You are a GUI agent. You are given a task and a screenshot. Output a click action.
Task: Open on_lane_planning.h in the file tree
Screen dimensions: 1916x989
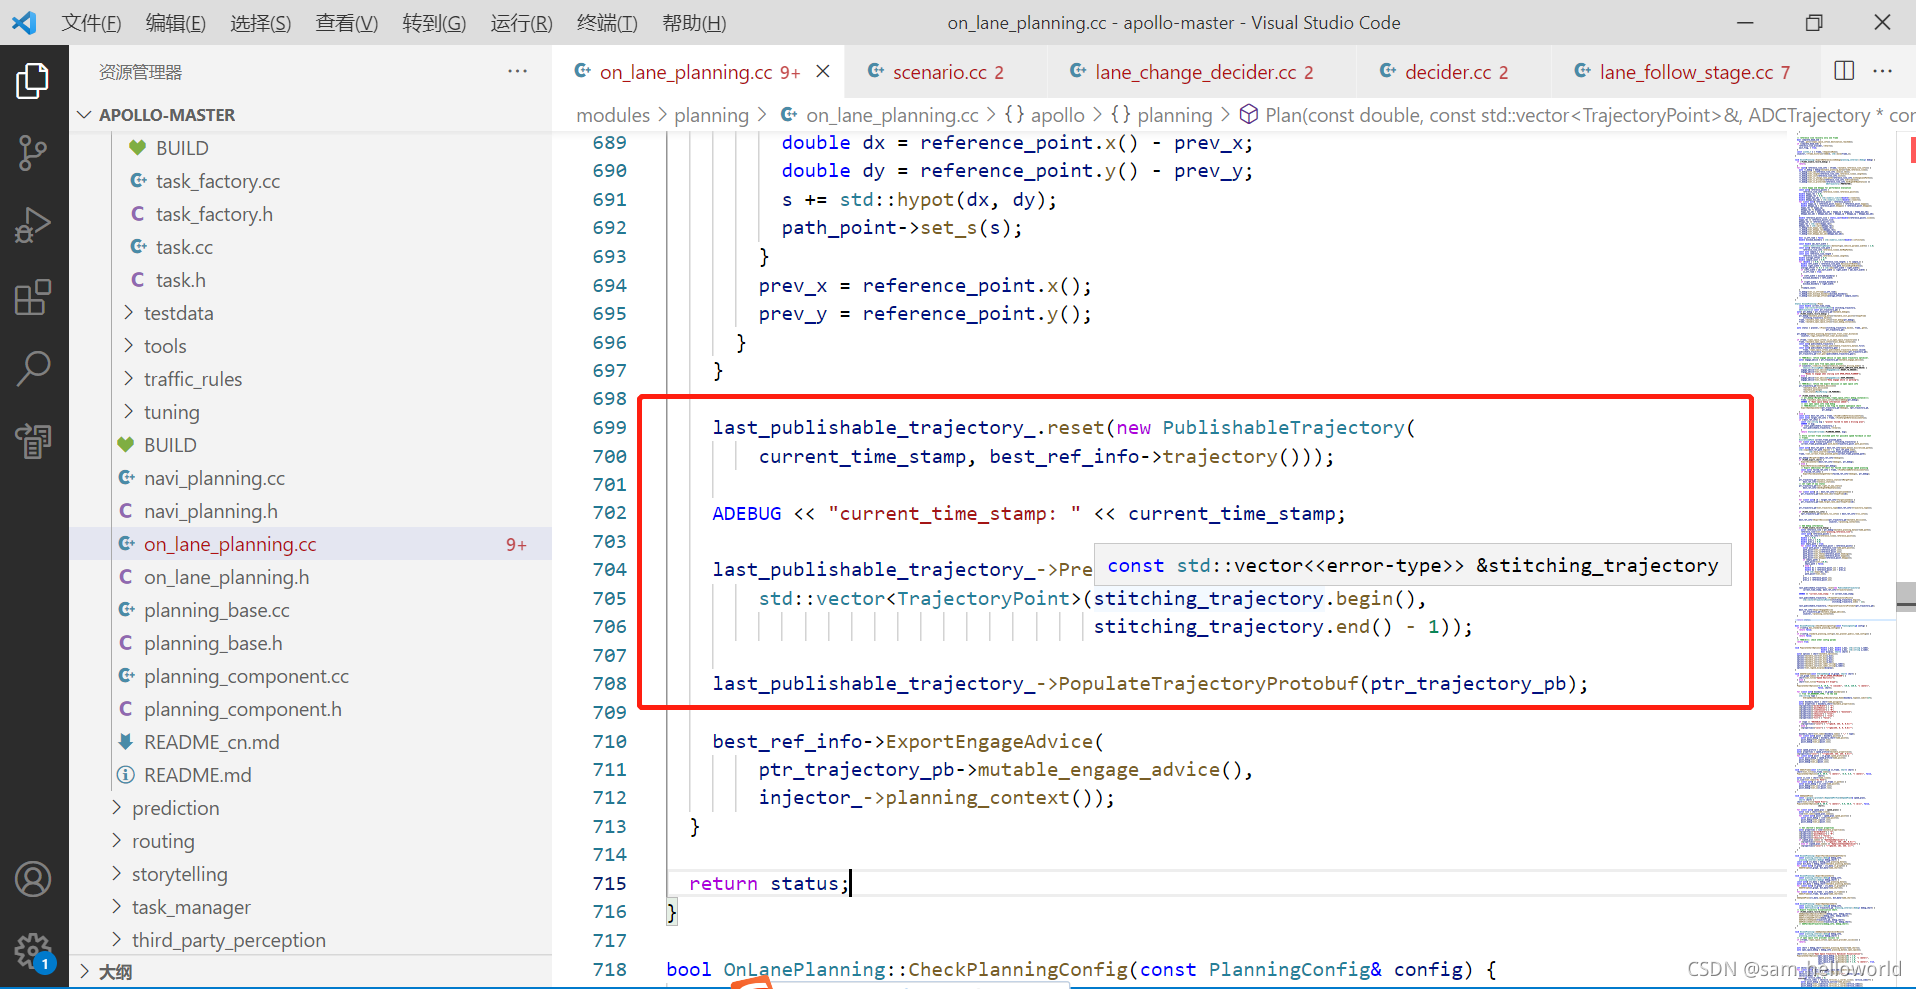[x=226, y=577]
